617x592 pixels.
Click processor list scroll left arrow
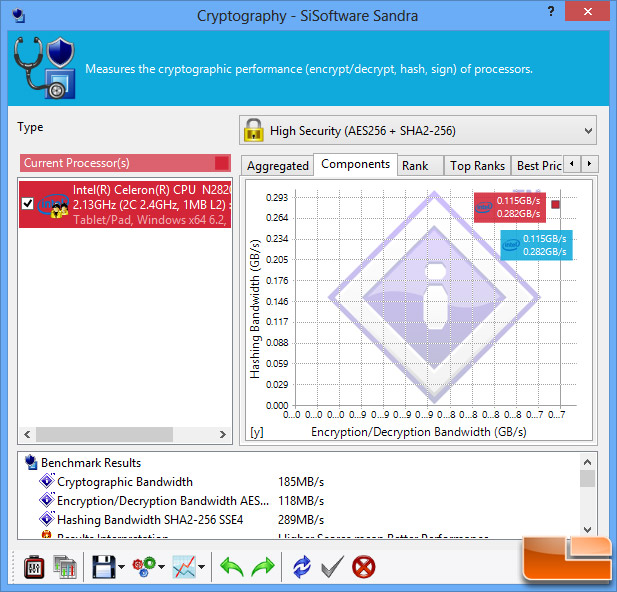27,434
